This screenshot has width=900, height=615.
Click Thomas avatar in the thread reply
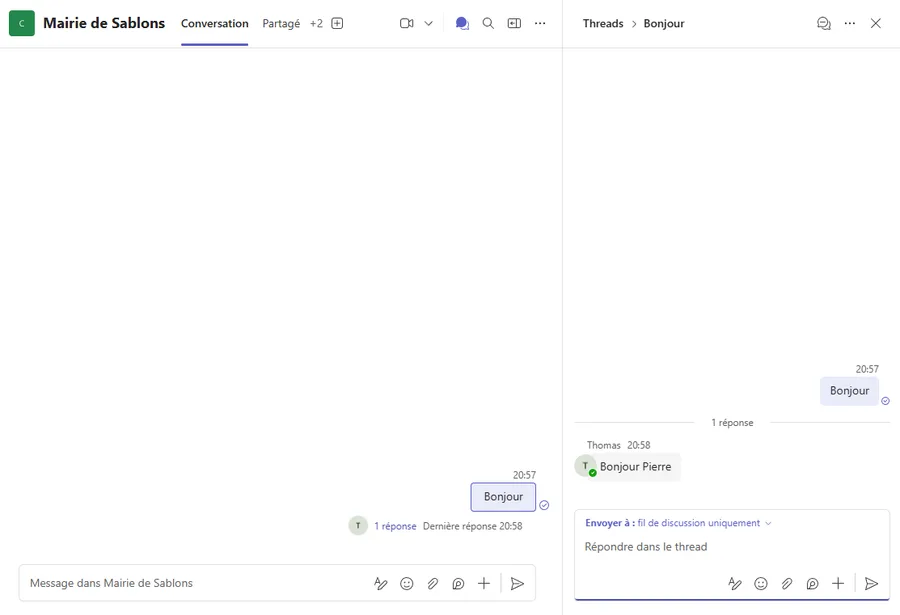(585, 466)
